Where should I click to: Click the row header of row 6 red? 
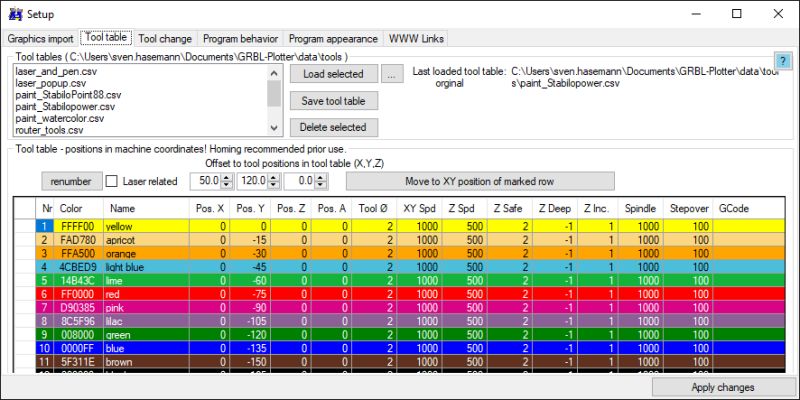tap(25, 294)
